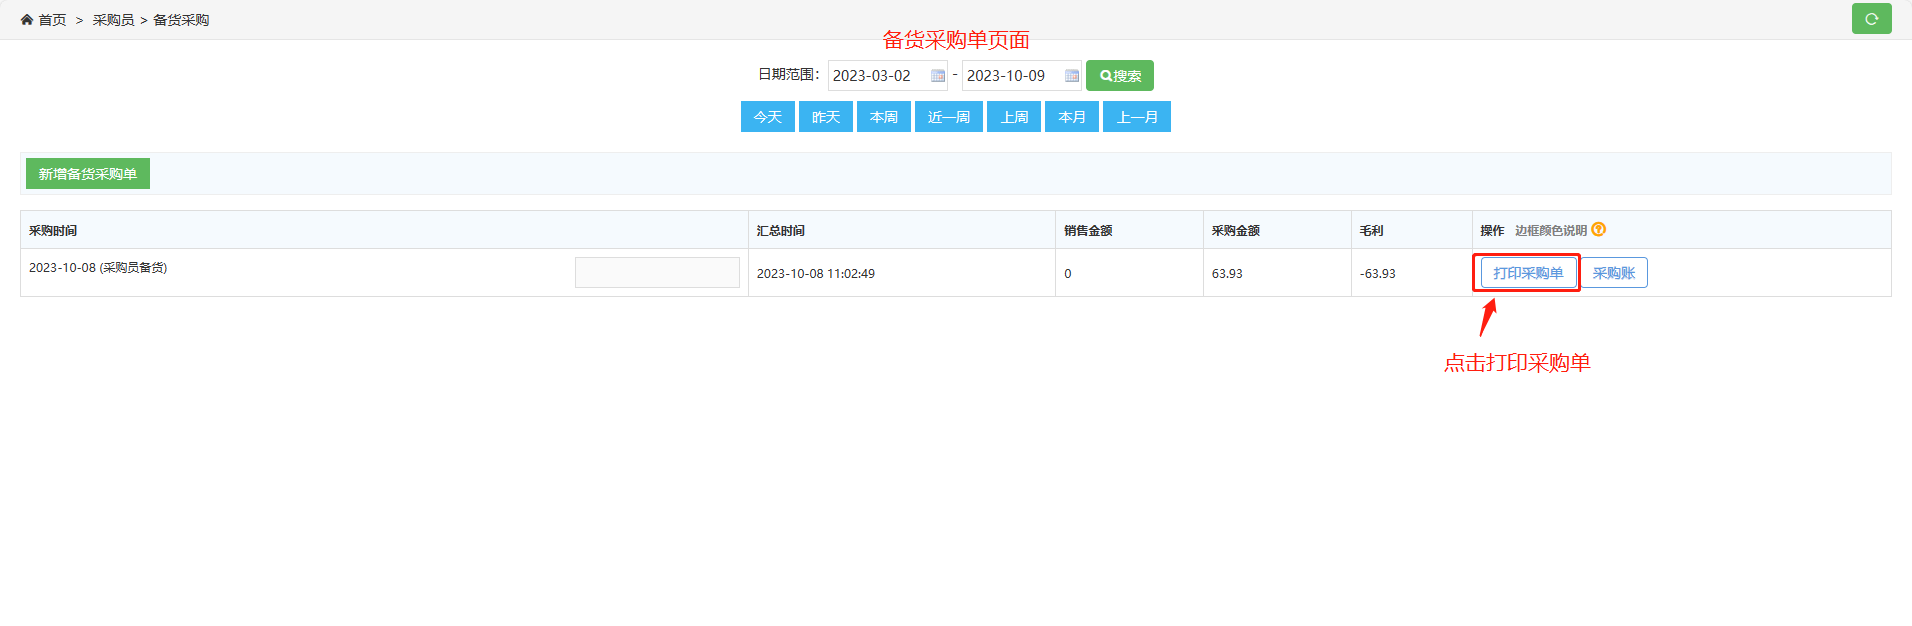Click the orange border color help icon
Viewport: 1912px width, 626px height.
pyautogui.click(x=1598, y=230)
